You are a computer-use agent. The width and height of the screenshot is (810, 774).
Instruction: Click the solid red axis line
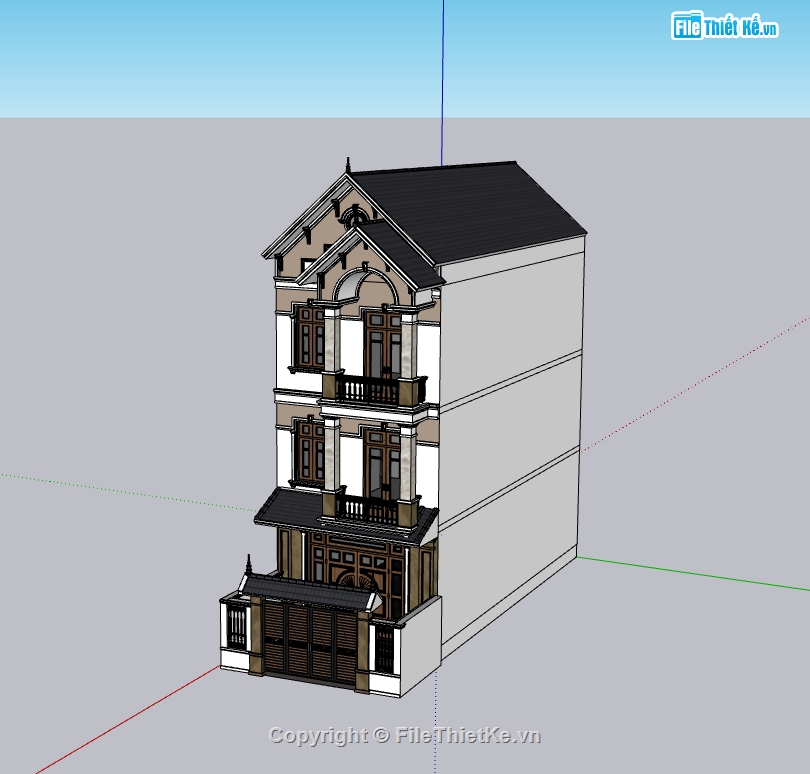(128, 720)
